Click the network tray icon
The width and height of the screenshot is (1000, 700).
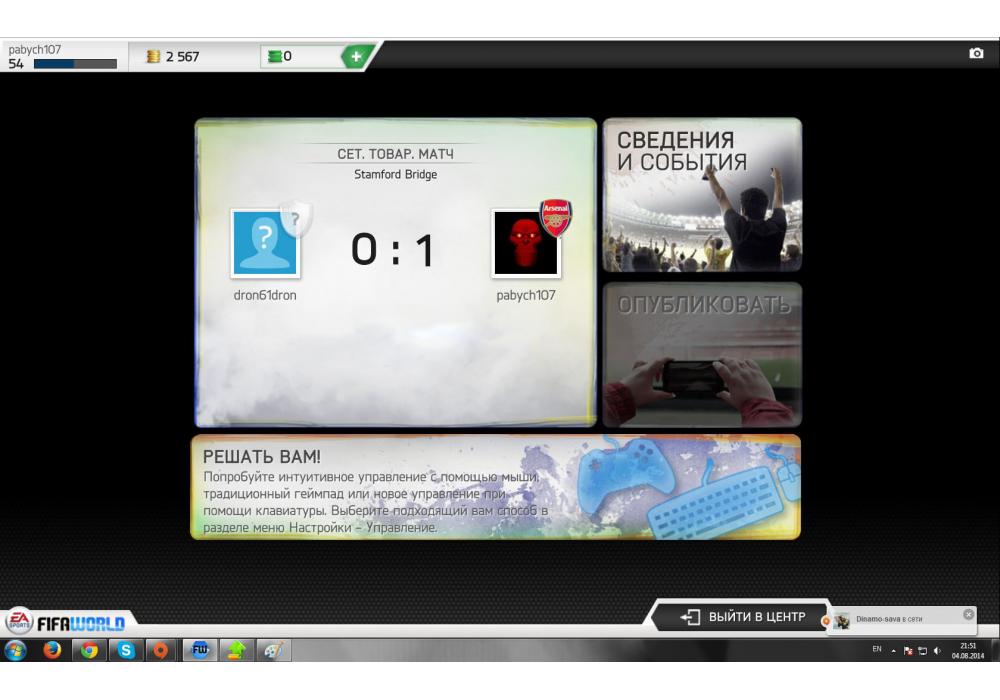922,651
